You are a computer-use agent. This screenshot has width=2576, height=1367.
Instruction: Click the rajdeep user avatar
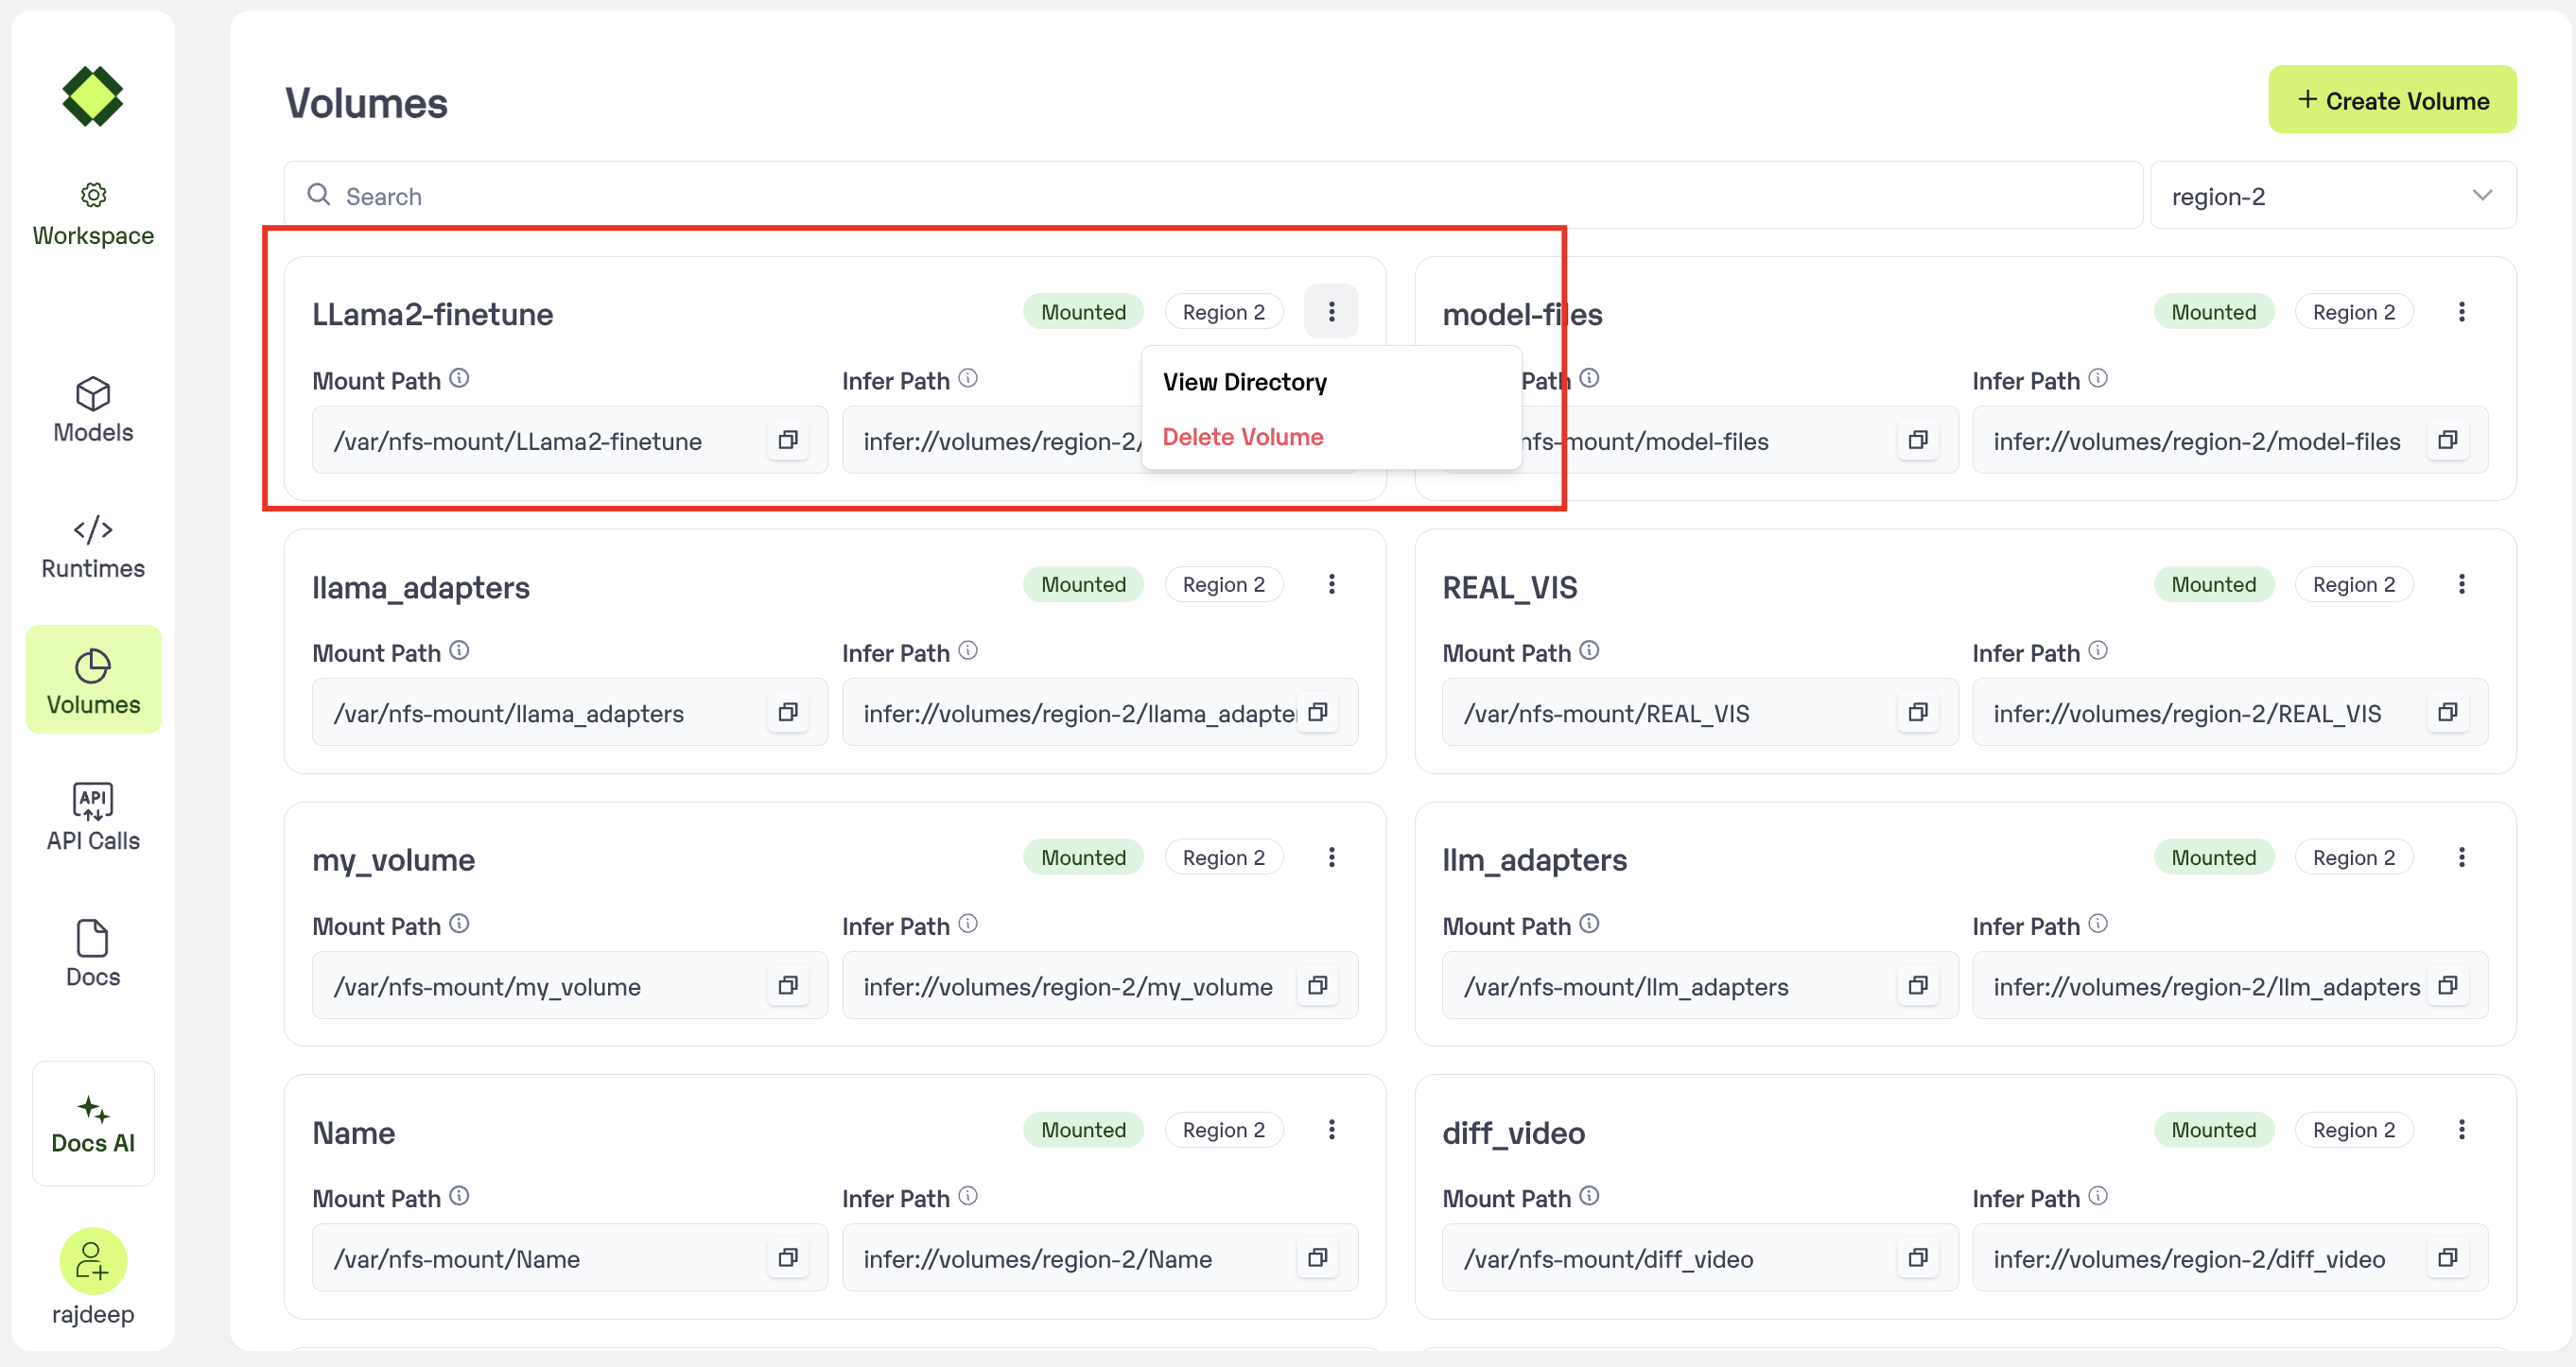[x=93, y=1261]
